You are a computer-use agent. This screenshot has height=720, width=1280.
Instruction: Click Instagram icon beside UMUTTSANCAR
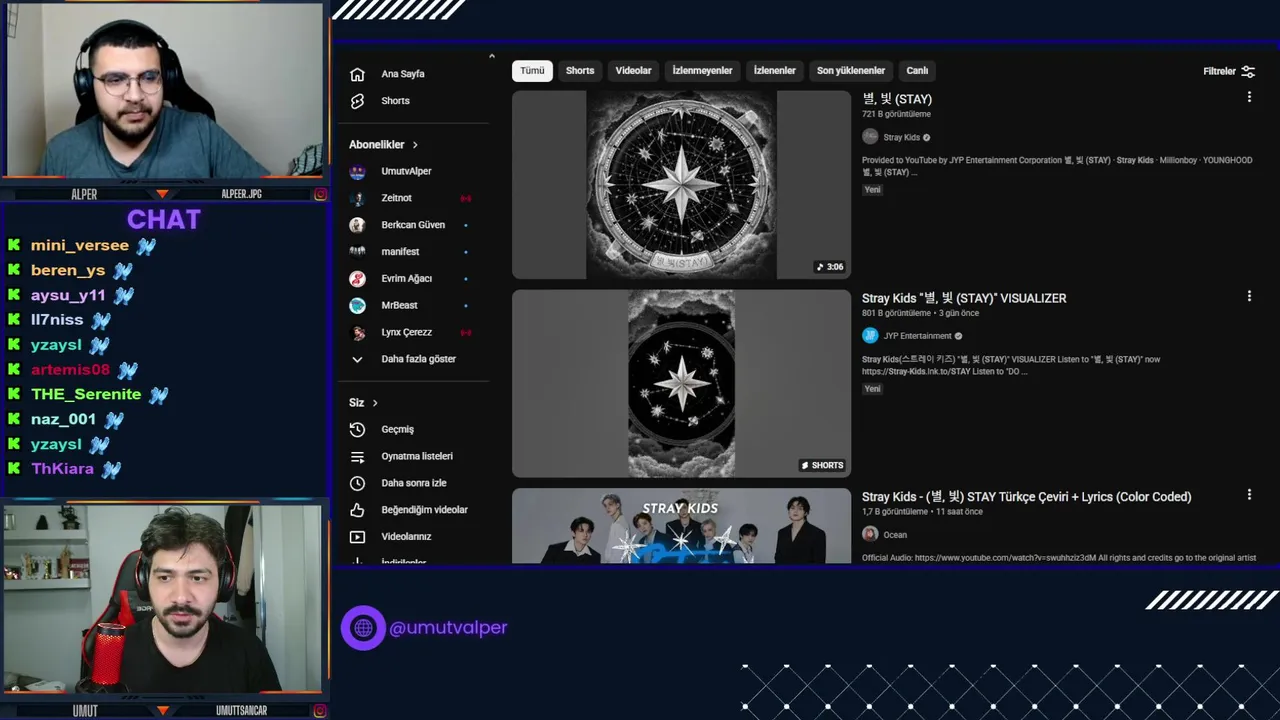pyautogui.click(x=320, y=711)
